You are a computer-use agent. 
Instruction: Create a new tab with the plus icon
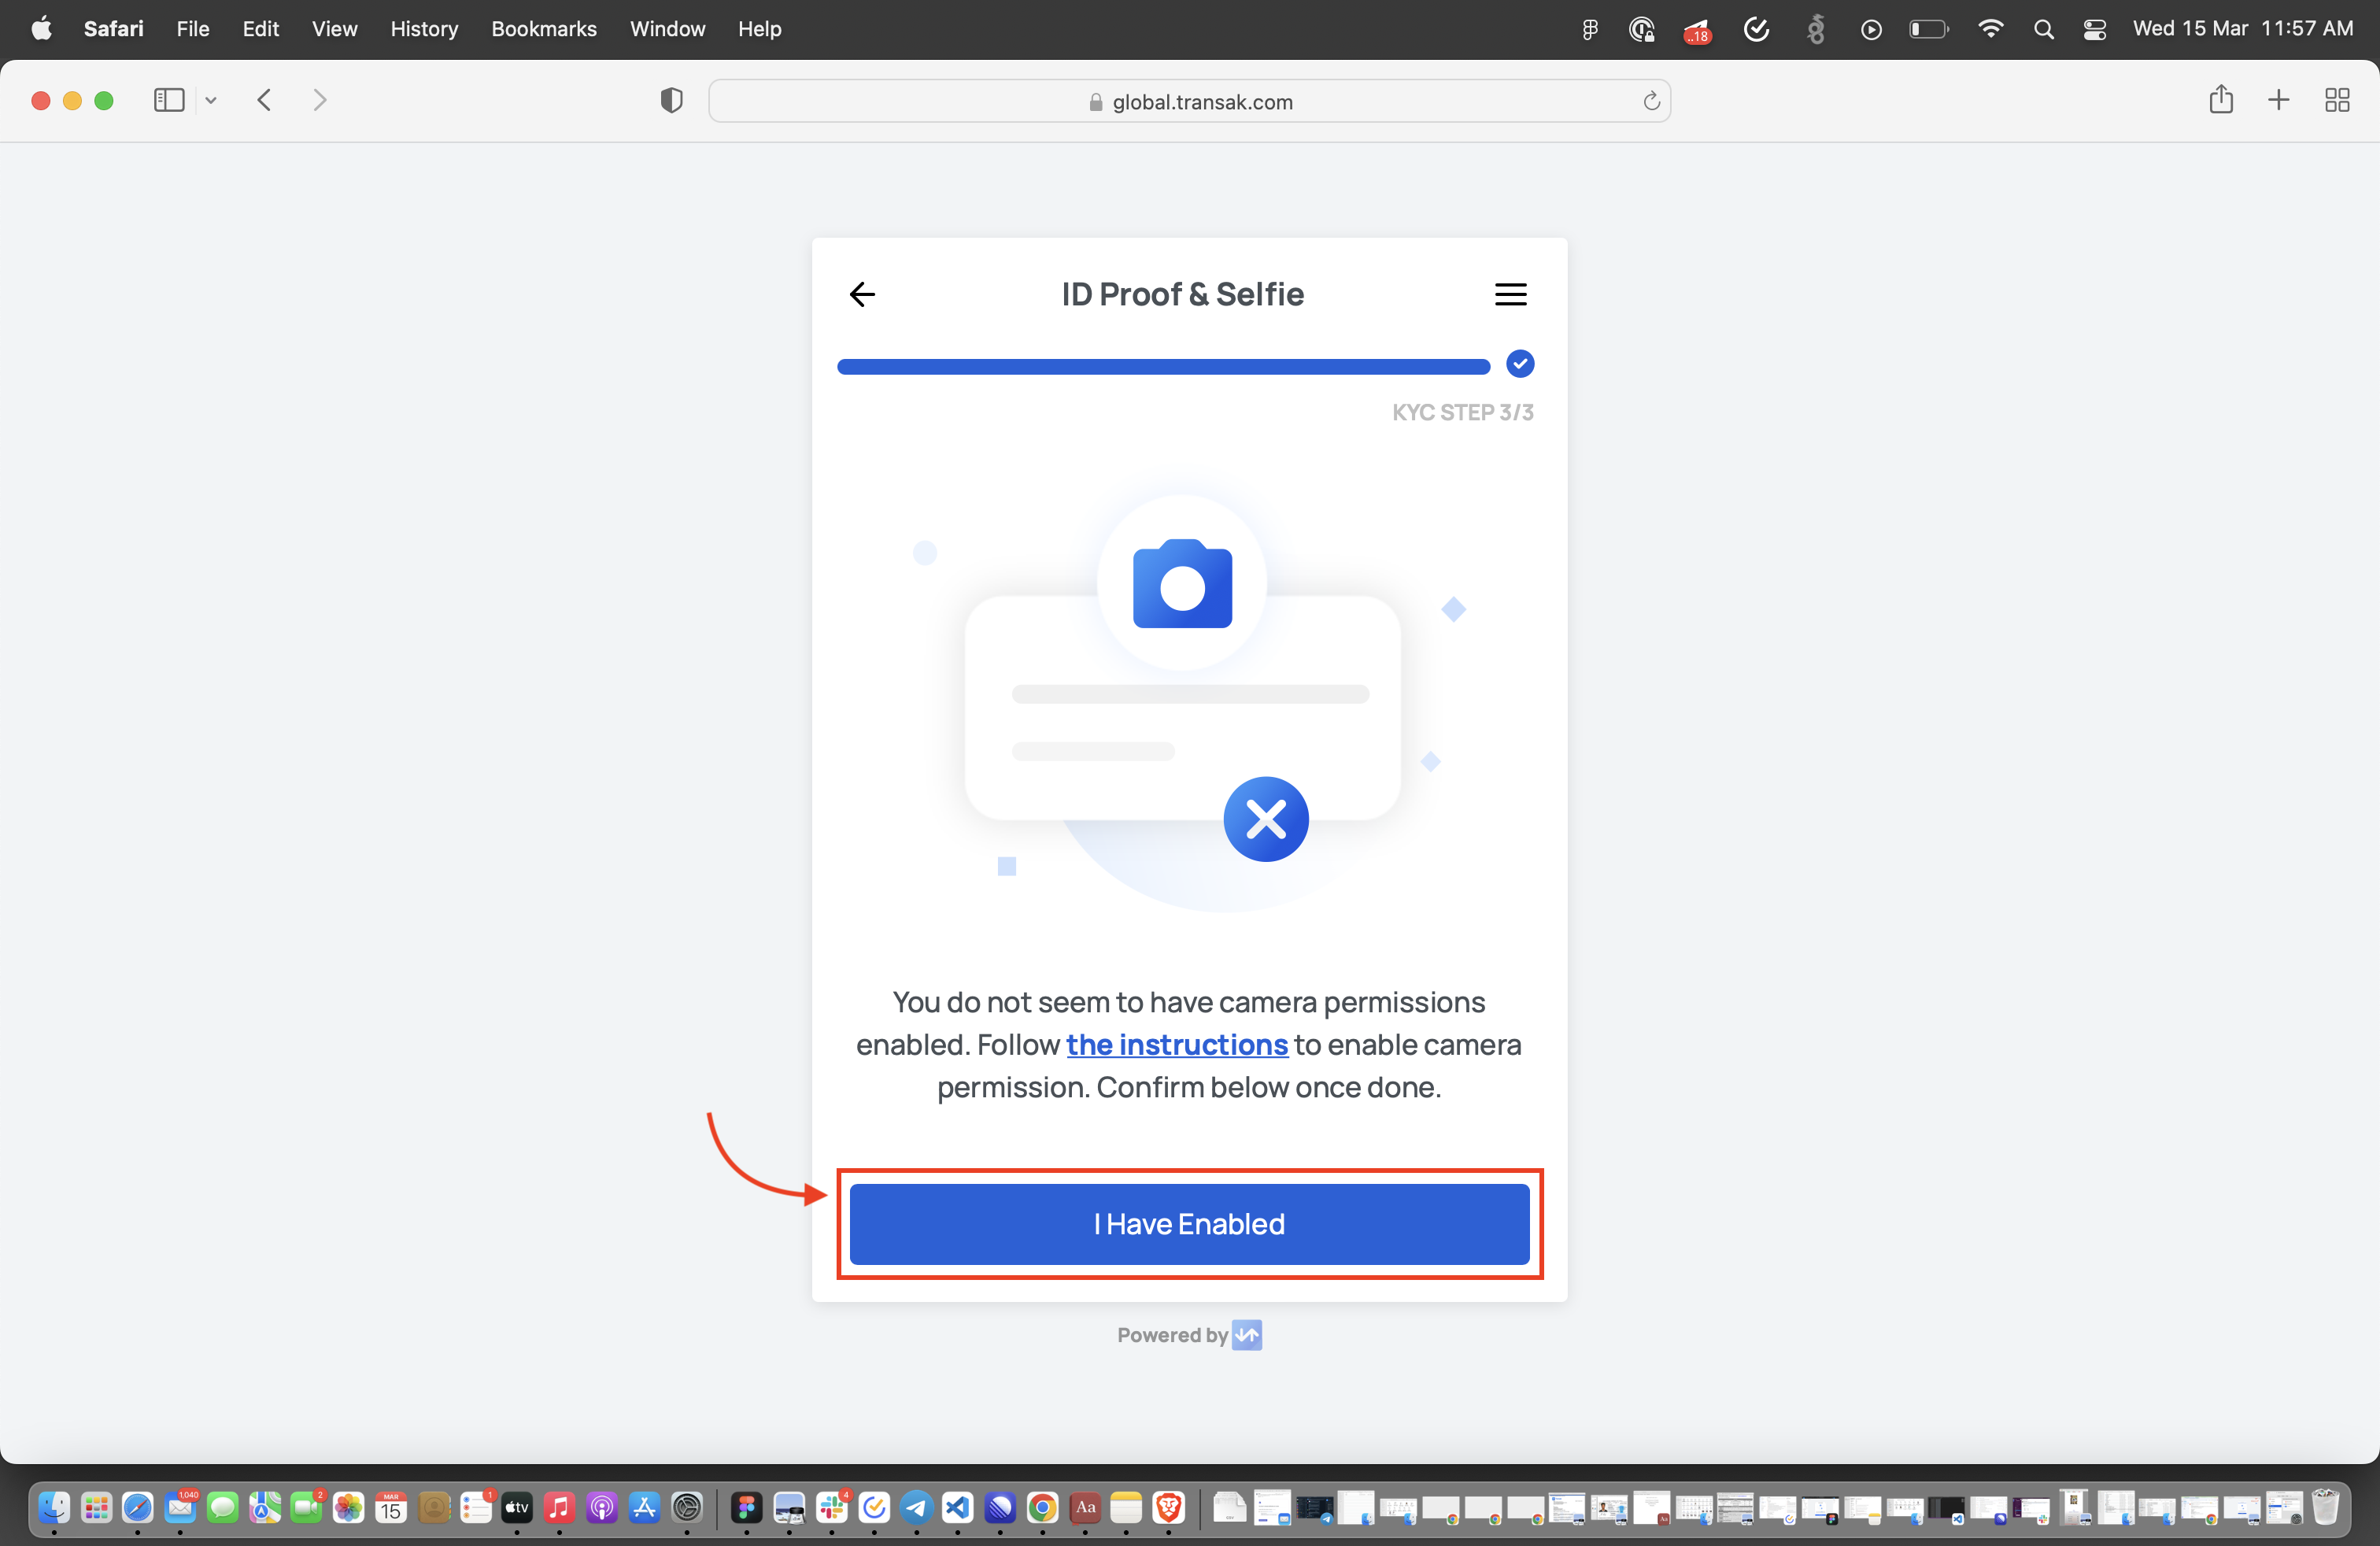pyautogui.click(x=2277, y=100)
